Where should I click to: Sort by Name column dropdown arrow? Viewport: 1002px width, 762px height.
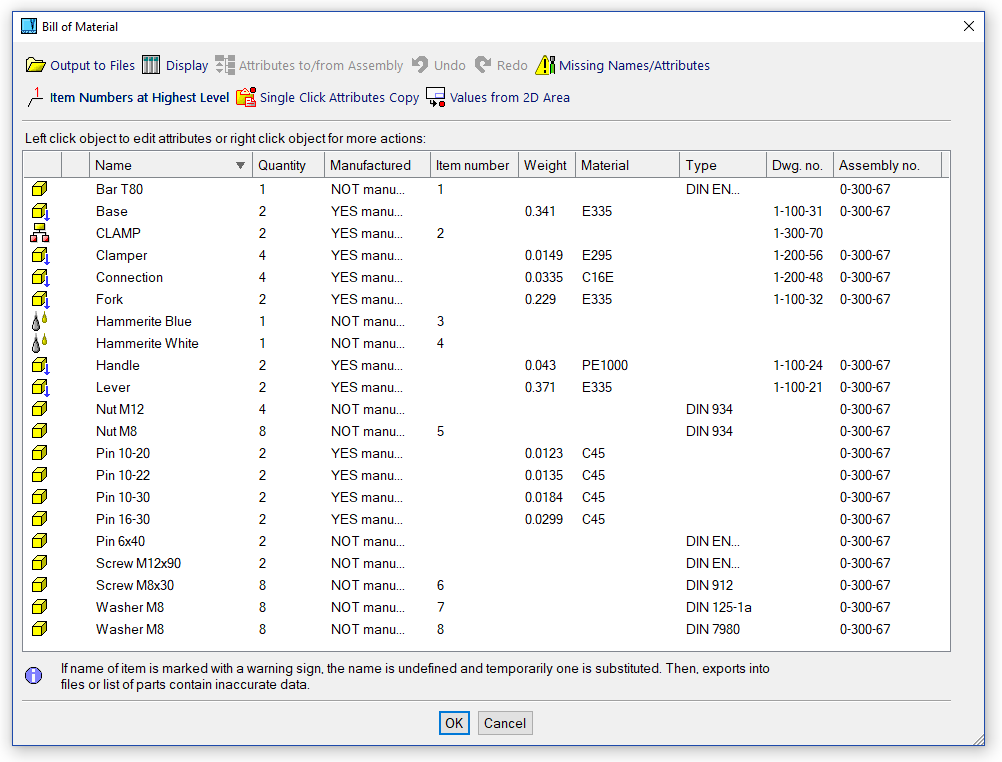[x=240, y=166]
